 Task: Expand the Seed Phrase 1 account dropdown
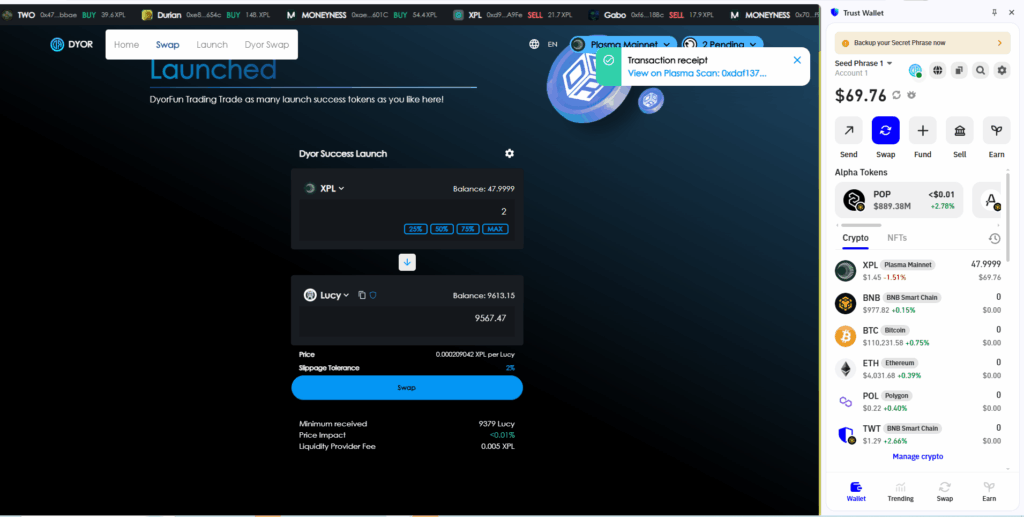[x=863, y=63]
